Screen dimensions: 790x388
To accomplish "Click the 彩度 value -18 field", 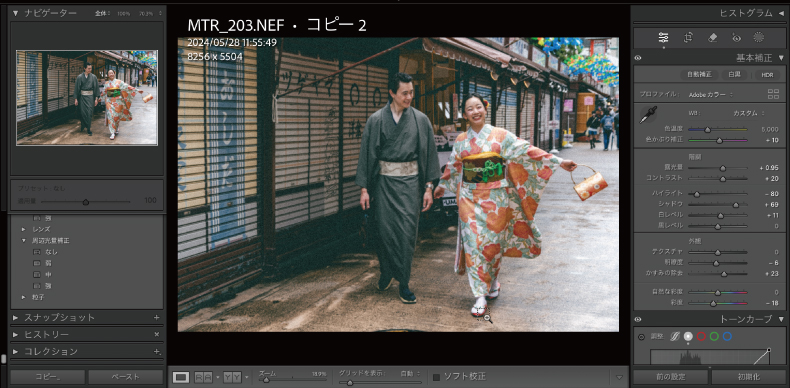I will coord(772,303).
